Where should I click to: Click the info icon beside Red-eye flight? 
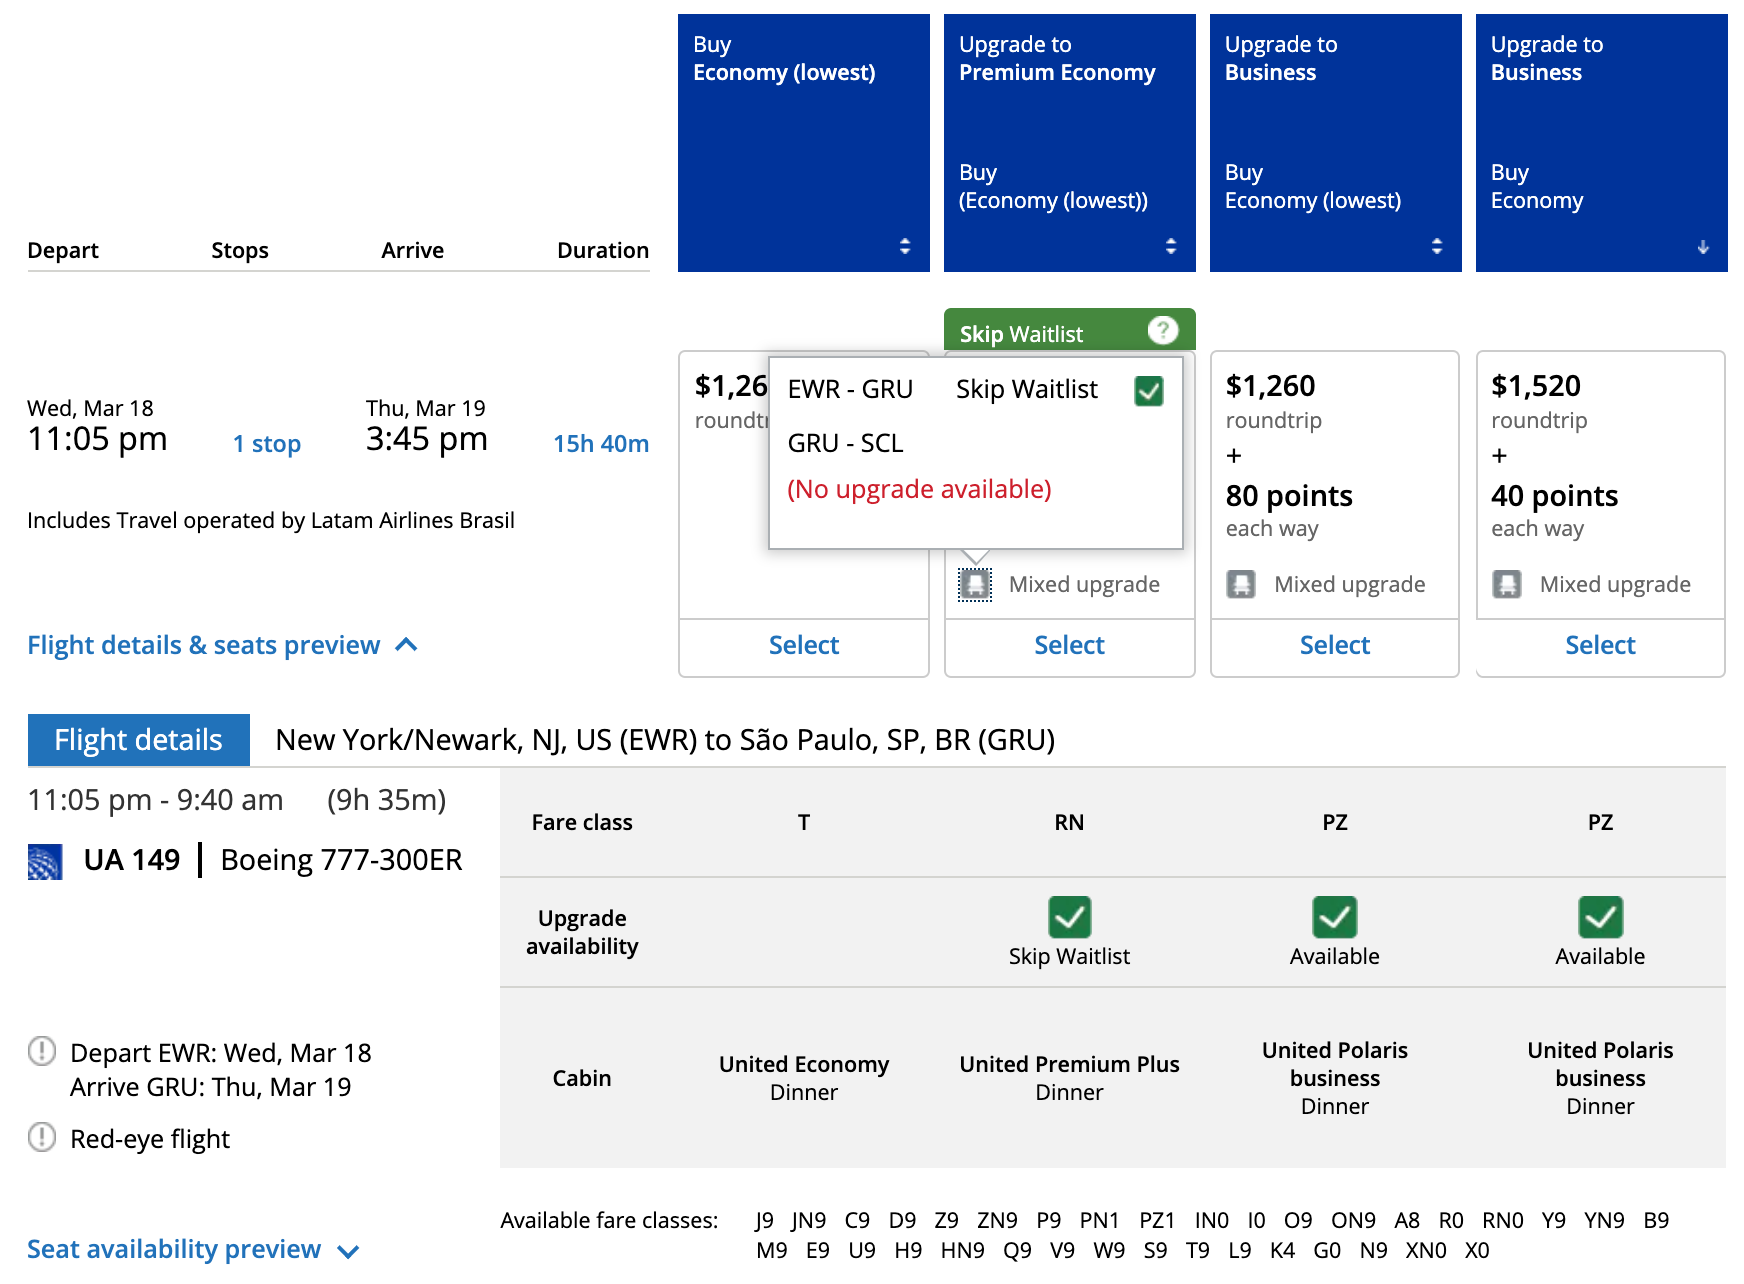pyautogui.click(x=42, y=1138)
